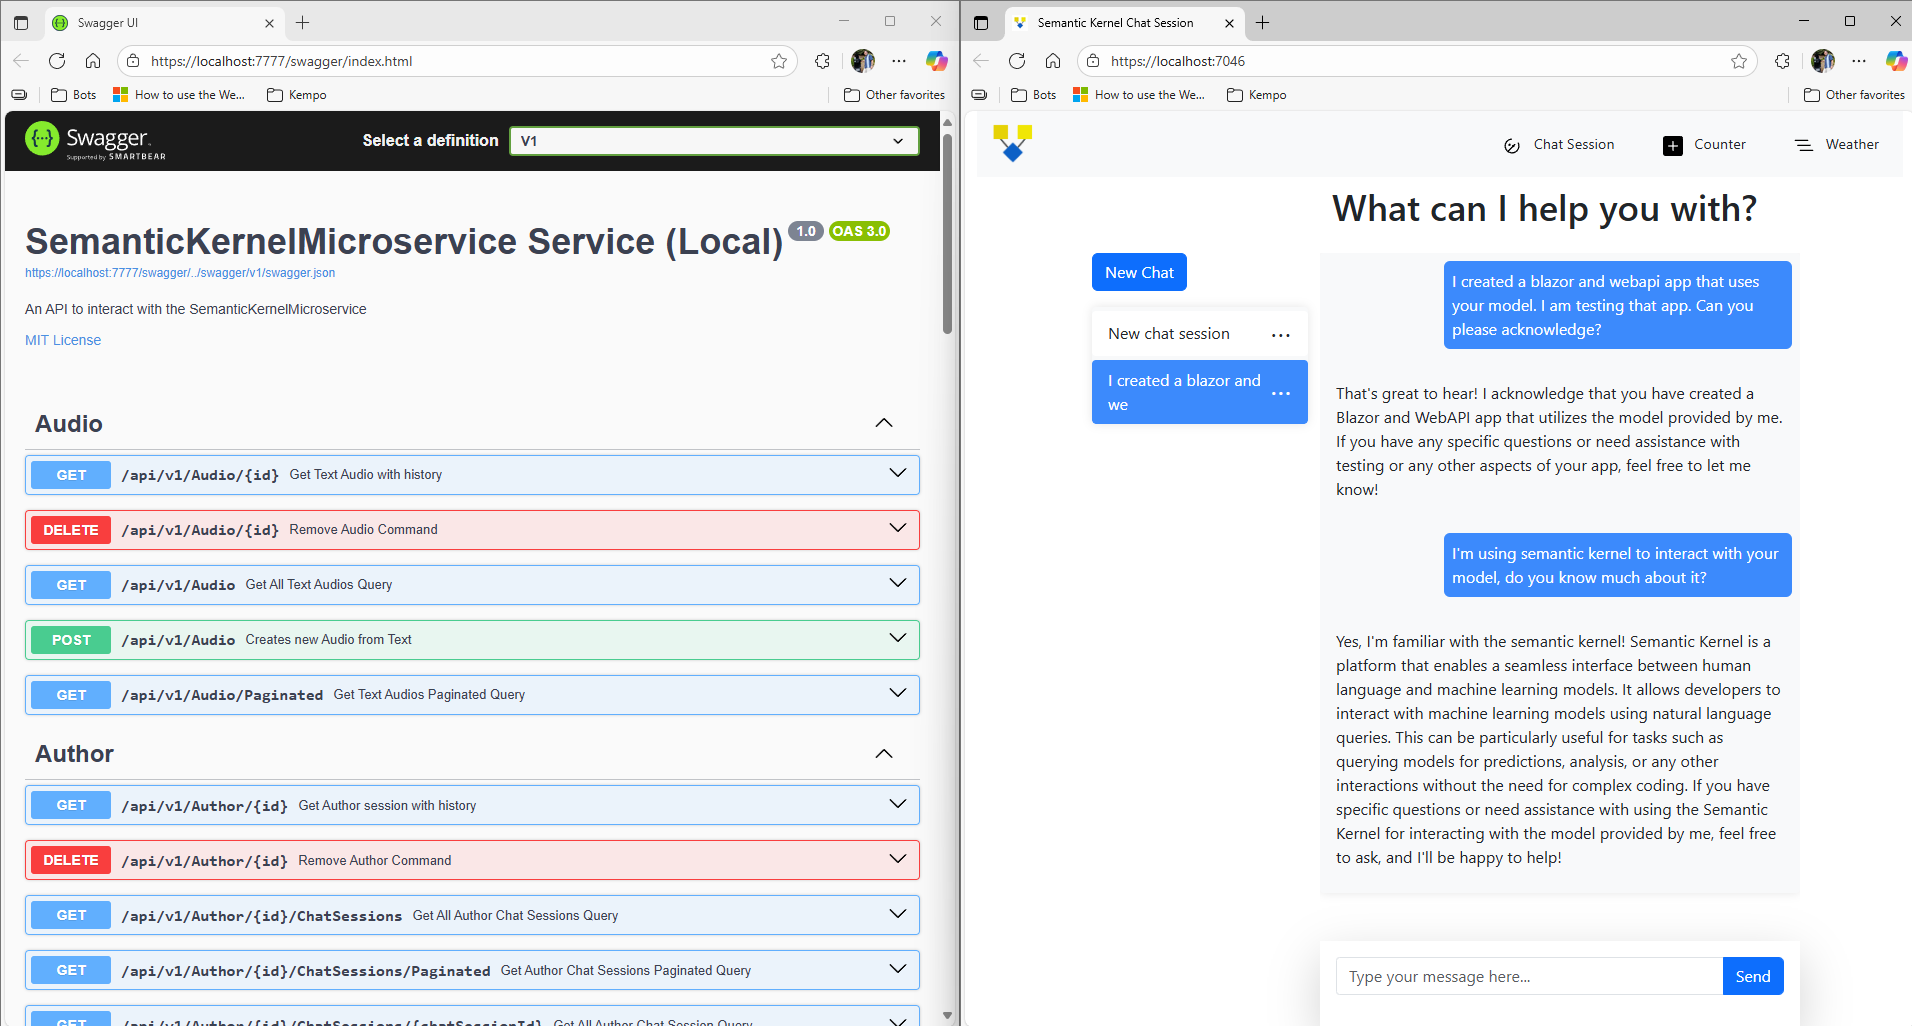Click home button in Chat Session browser window

(1053, 61)
